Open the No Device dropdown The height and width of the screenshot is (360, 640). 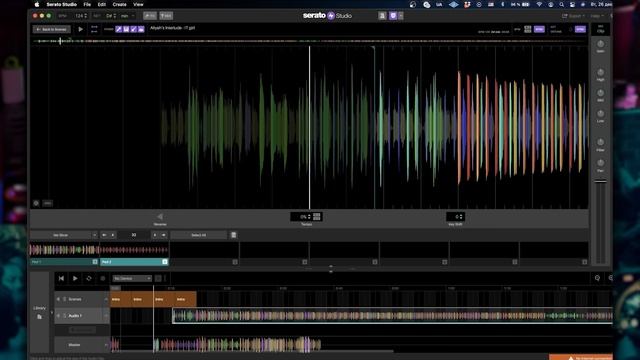[132, 278]
